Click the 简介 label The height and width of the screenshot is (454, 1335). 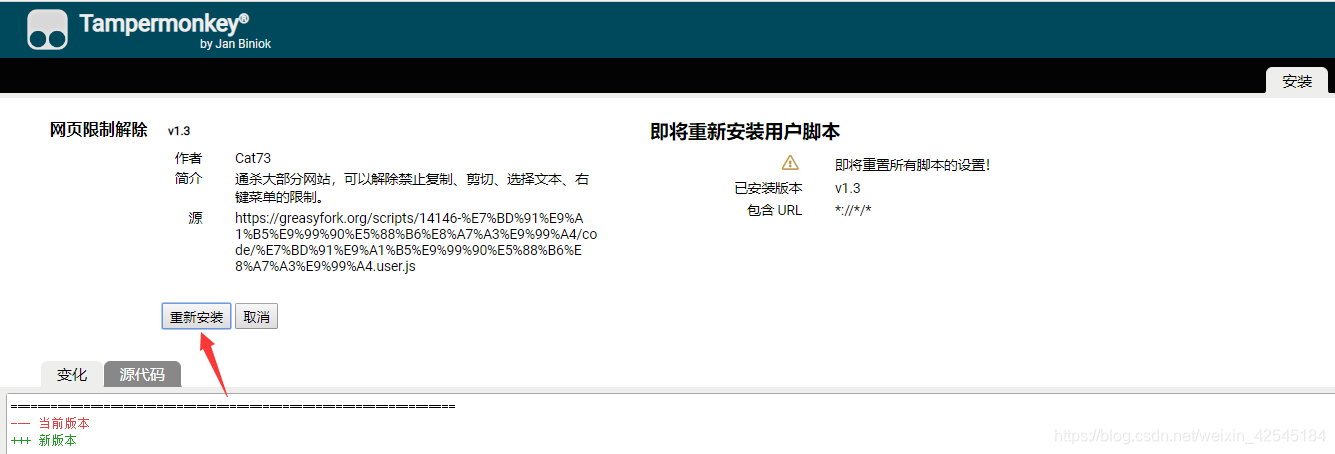click(188, 178)
